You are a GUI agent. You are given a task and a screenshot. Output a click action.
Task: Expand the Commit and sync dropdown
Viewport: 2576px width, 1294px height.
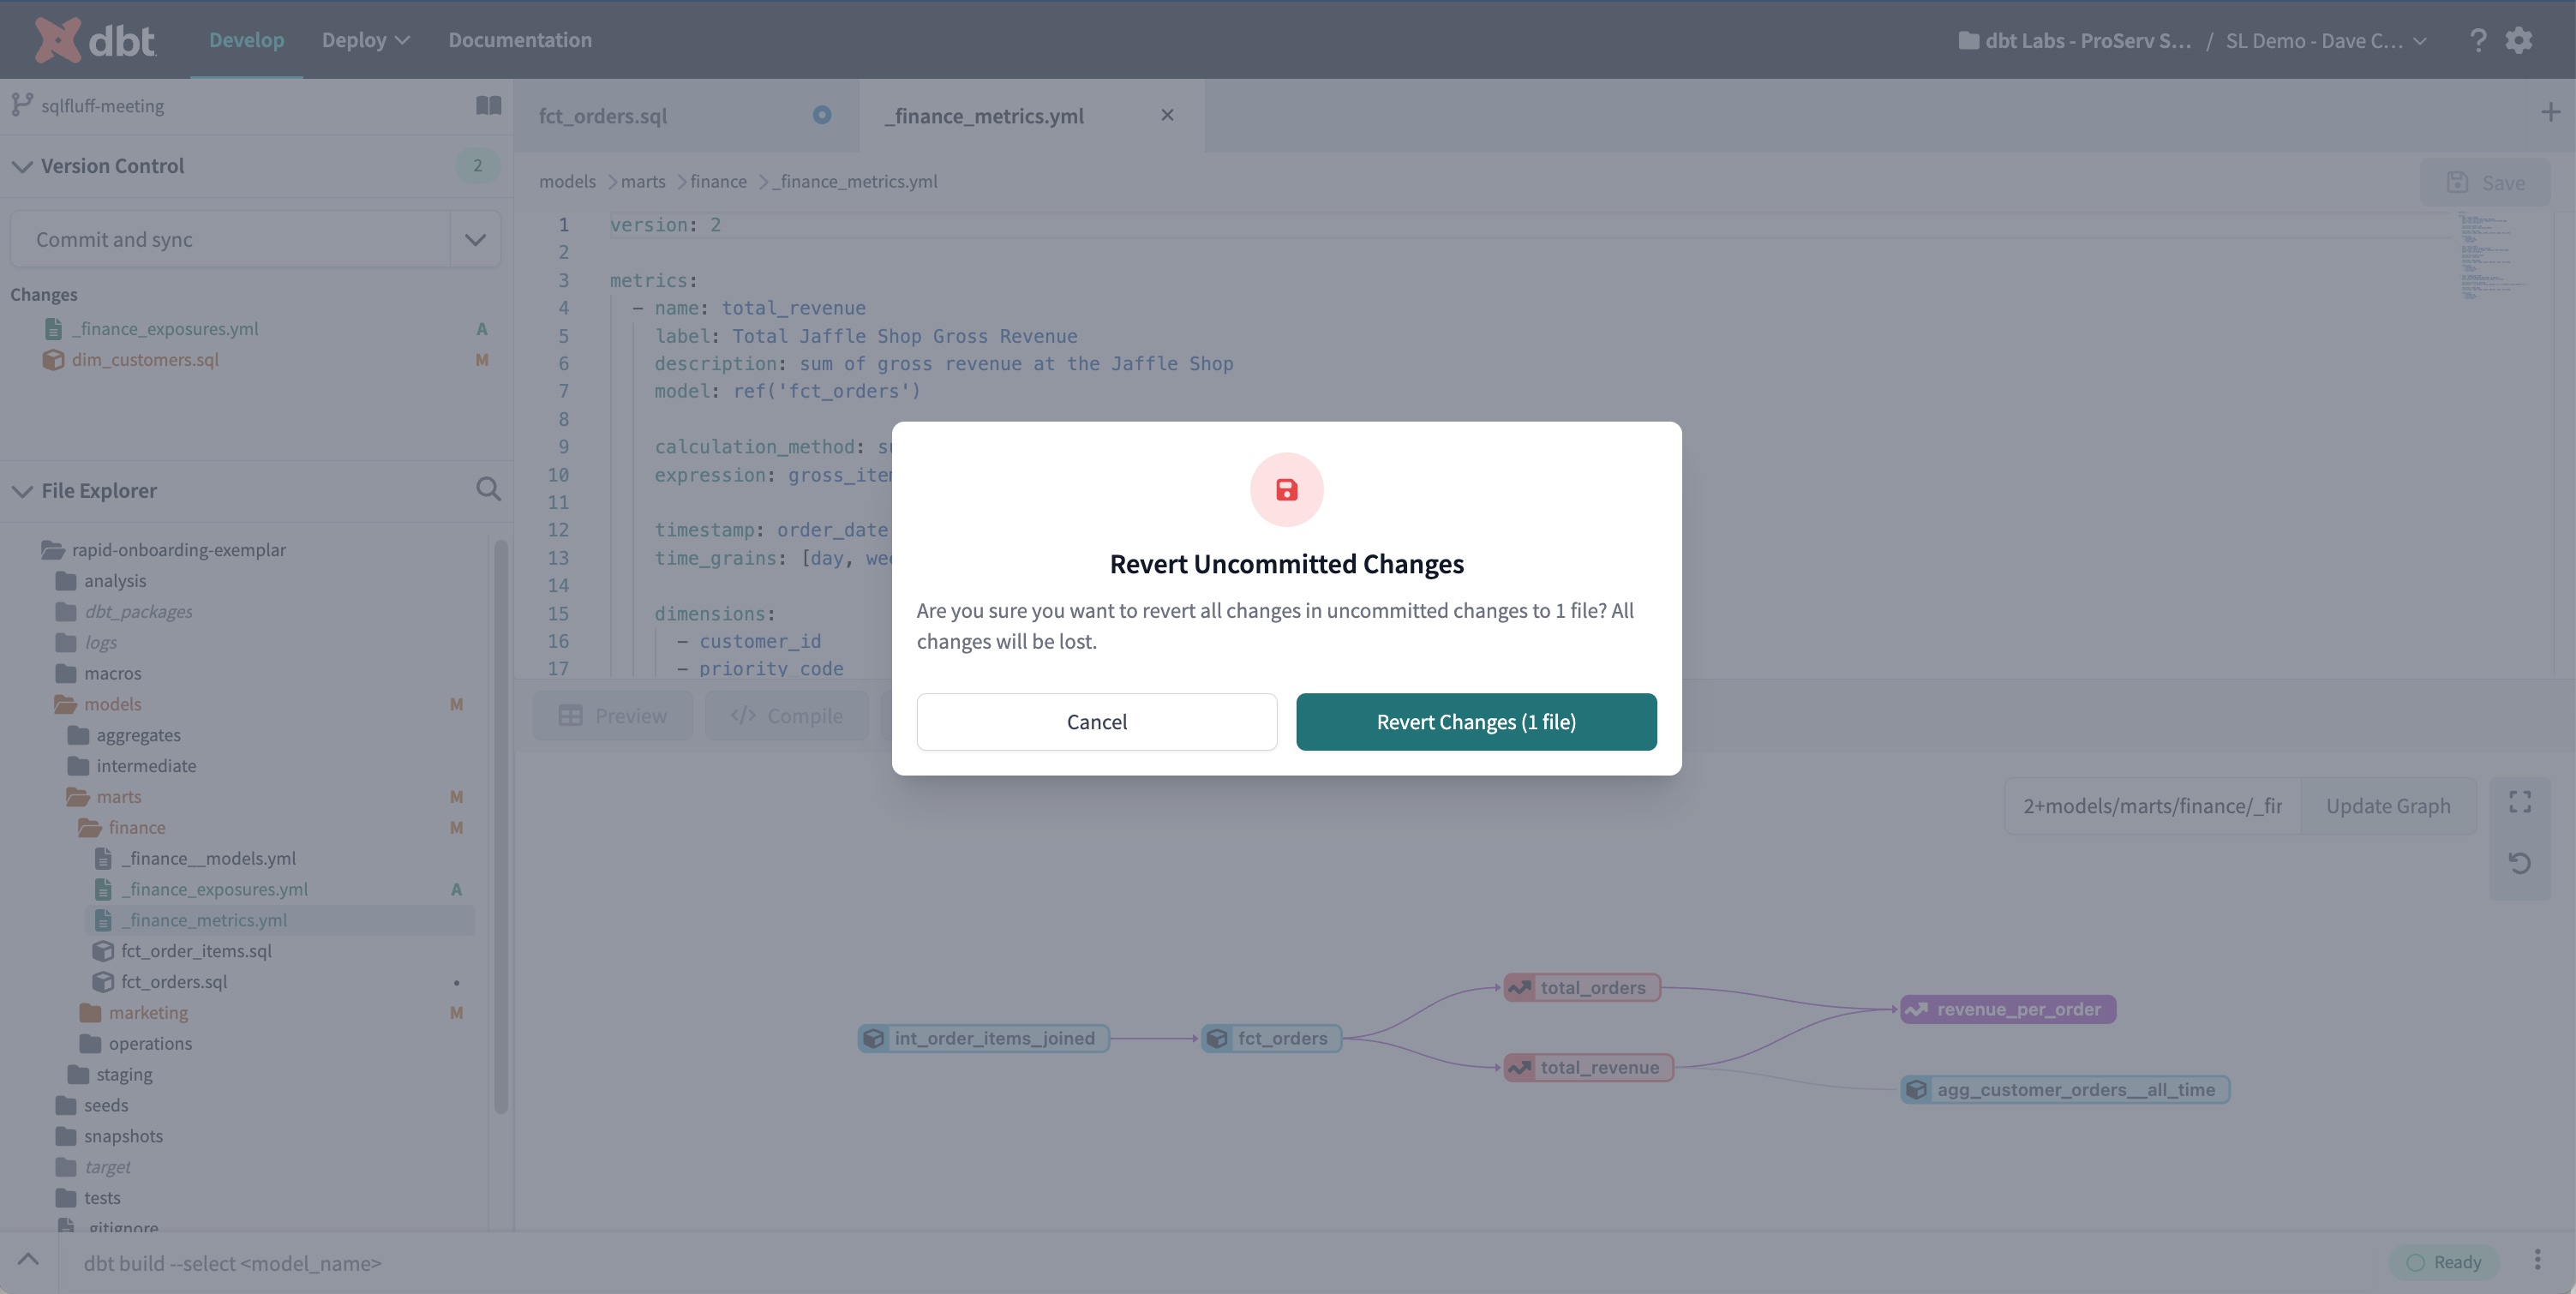[474, 238]
